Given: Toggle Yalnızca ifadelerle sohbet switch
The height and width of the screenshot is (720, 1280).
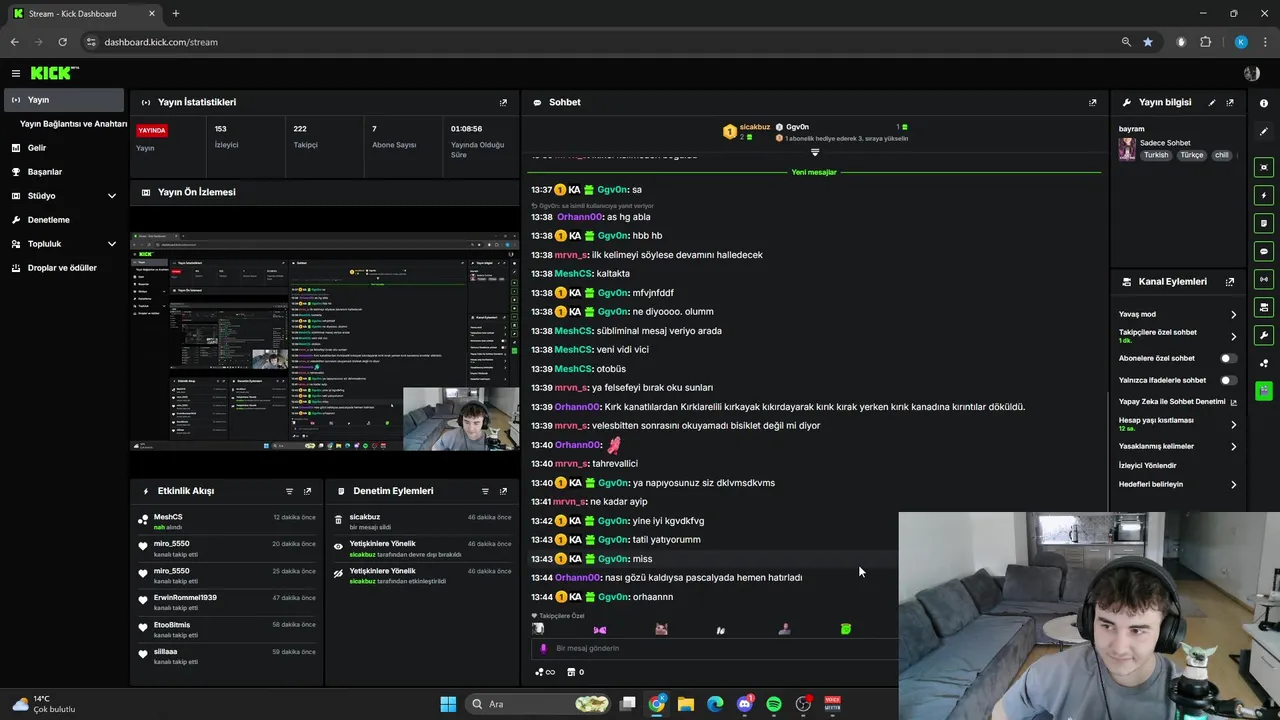Looking at the screenshot, I should coord(1228,380).
